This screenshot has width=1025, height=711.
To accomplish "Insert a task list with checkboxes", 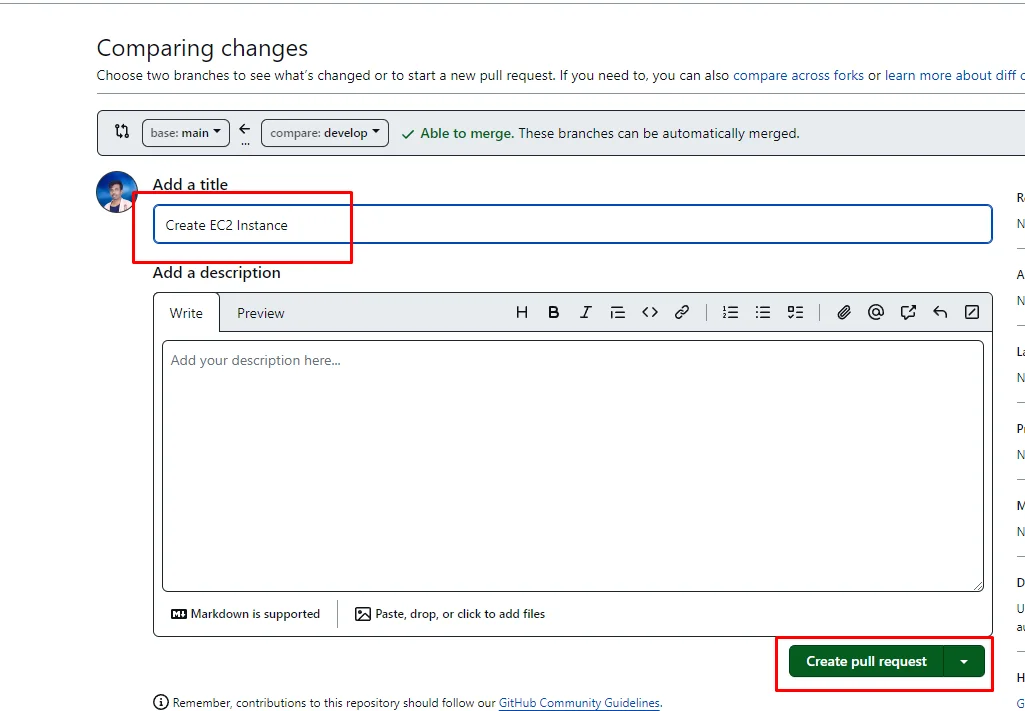I will [x=795, y=312].
